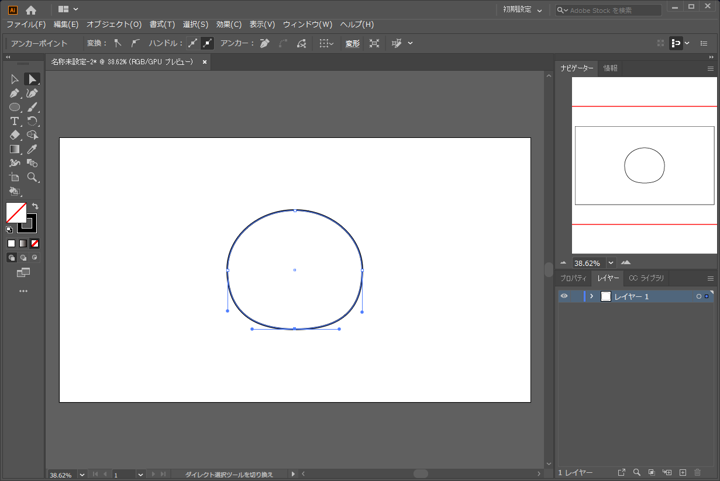Hide handles for multiple selected anchors
This screenshot has height=481, width=720.
point(208,43)
